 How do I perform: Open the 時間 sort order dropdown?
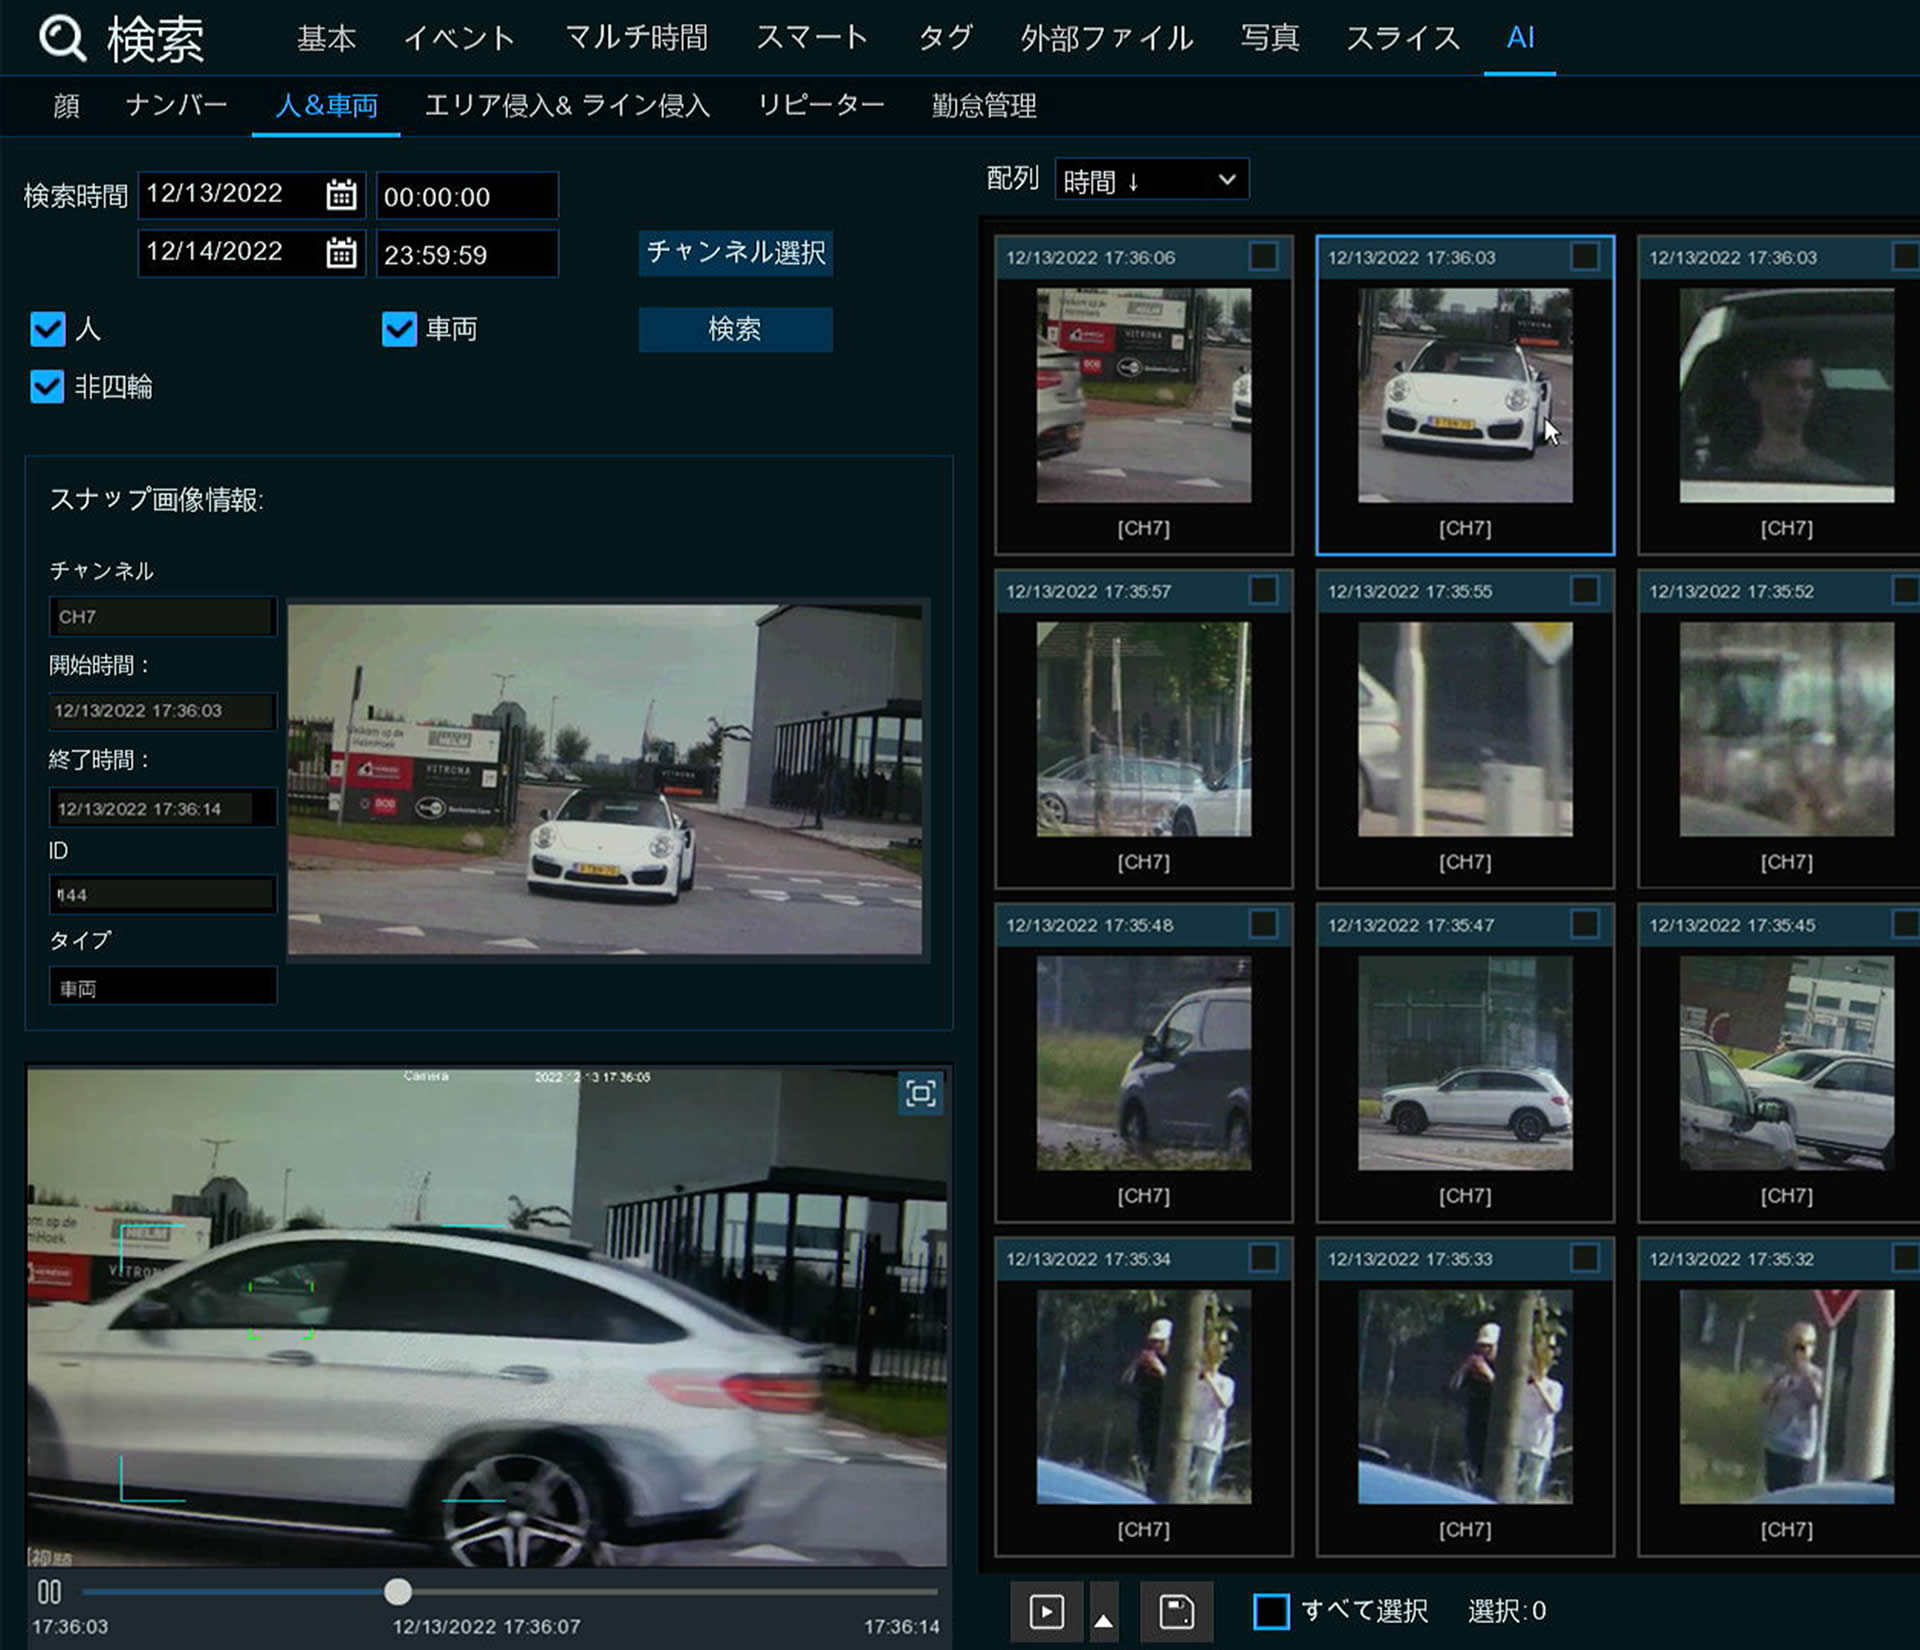coord(1150,180)
